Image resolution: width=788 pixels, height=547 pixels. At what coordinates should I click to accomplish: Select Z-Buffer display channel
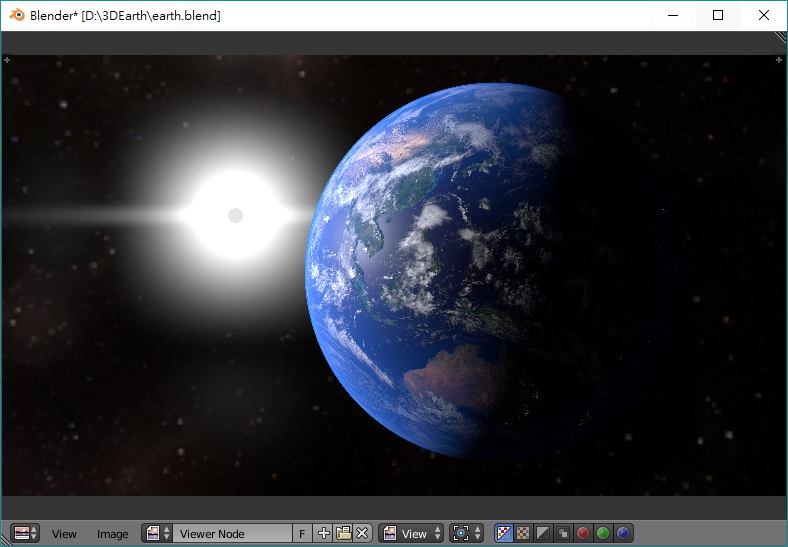563,534
